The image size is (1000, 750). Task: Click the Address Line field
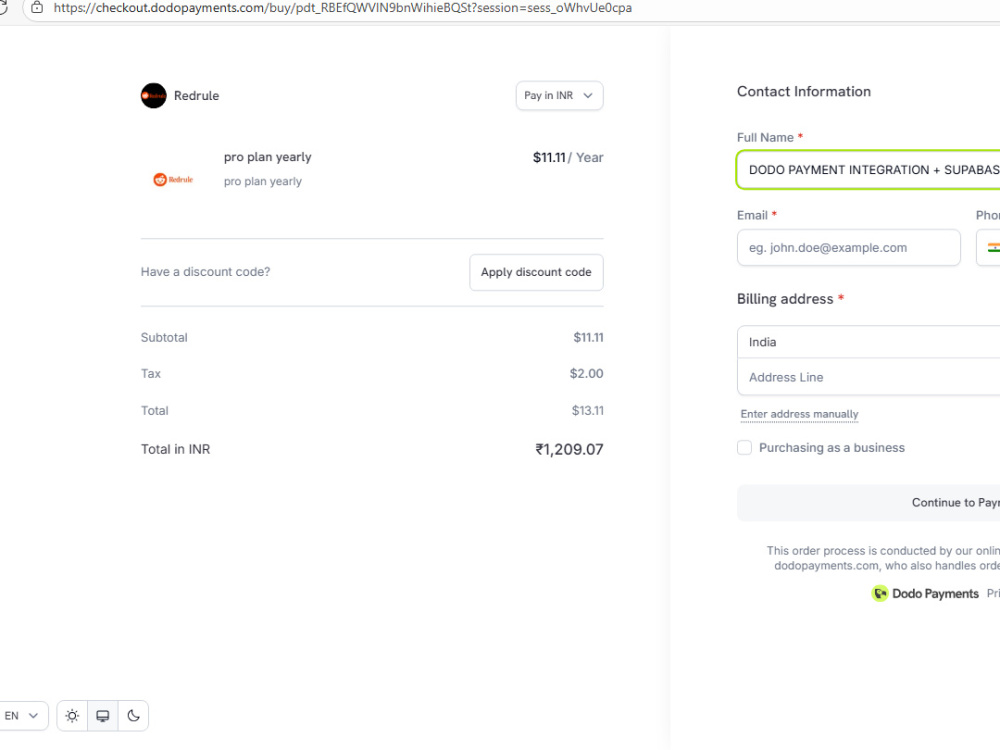[869, 377]
